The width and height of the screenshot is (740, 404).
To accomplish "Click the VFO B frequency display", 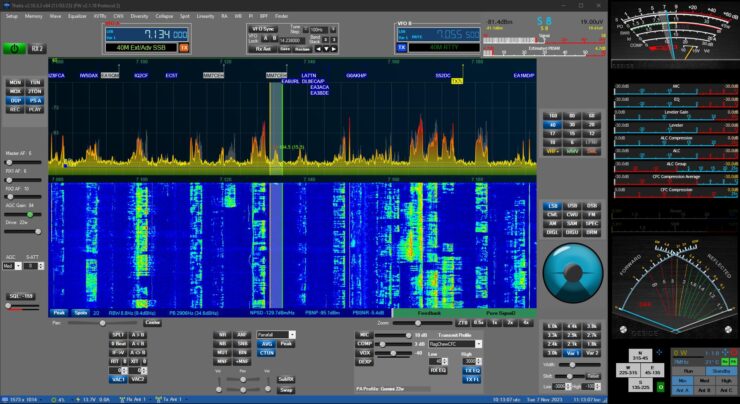I will [x=439, y=34].
